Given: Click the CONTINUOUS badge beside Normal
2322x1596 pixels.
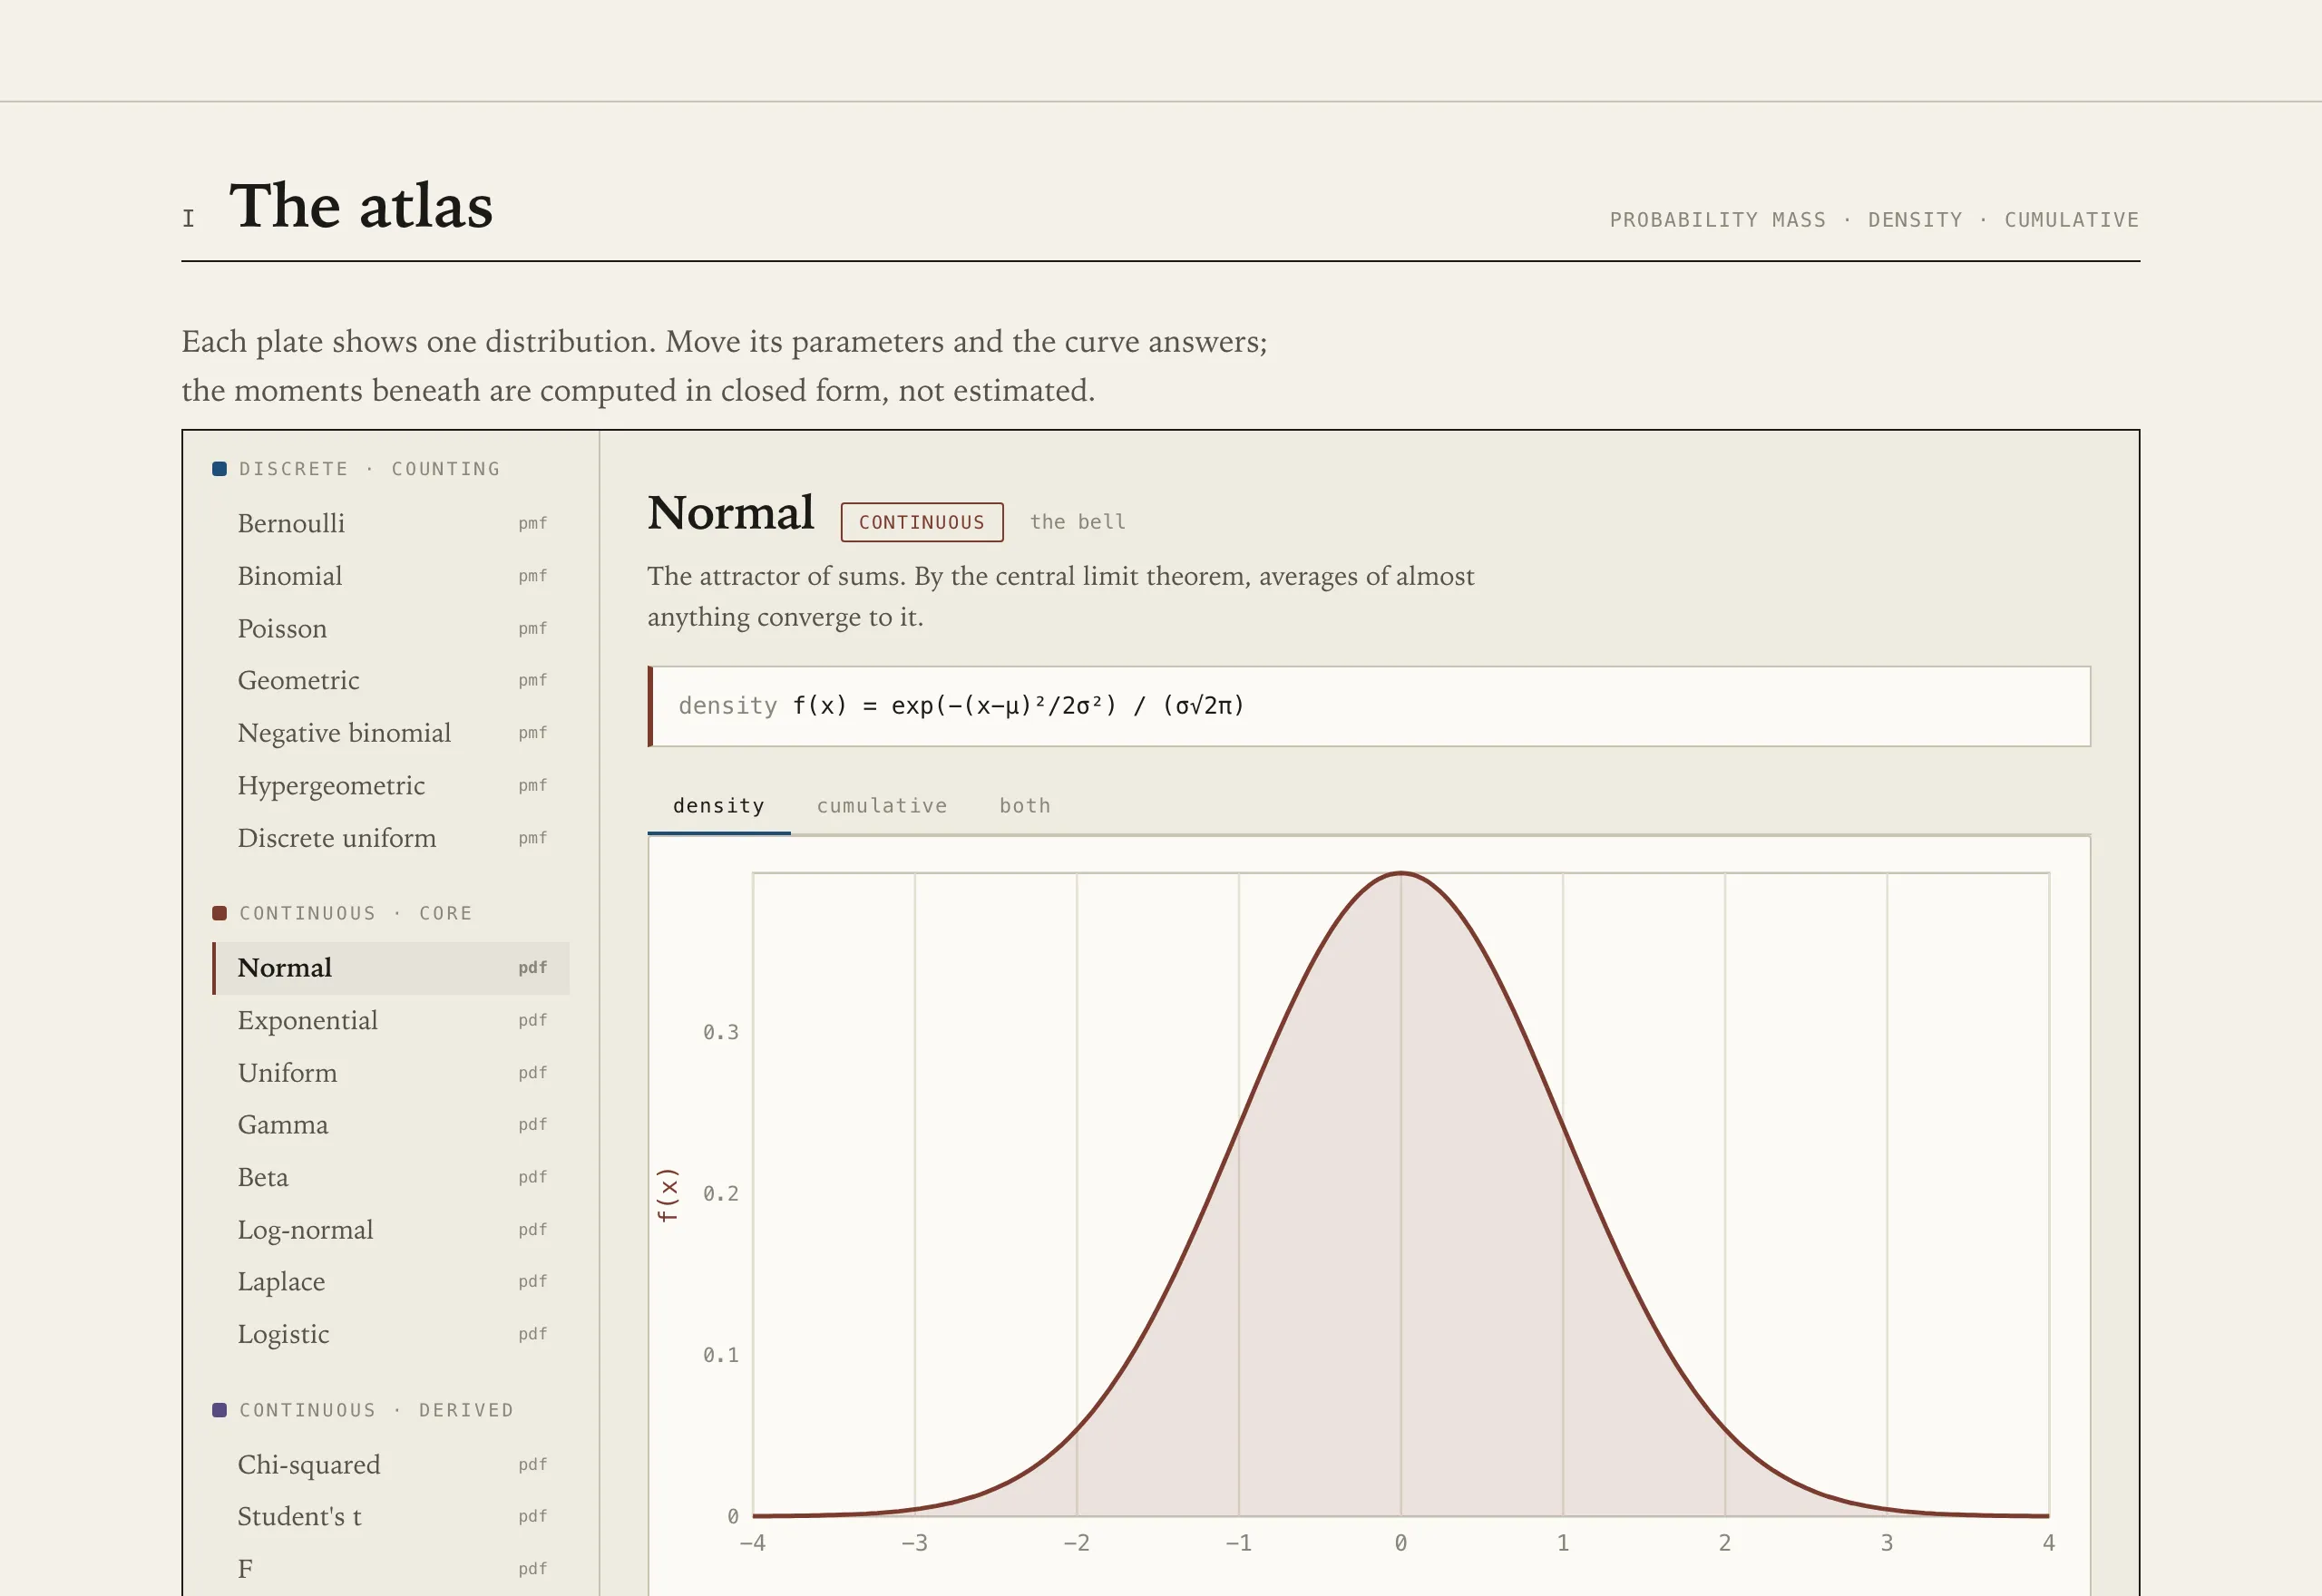Looking at the screenshot, I should (x=922, y=522).
